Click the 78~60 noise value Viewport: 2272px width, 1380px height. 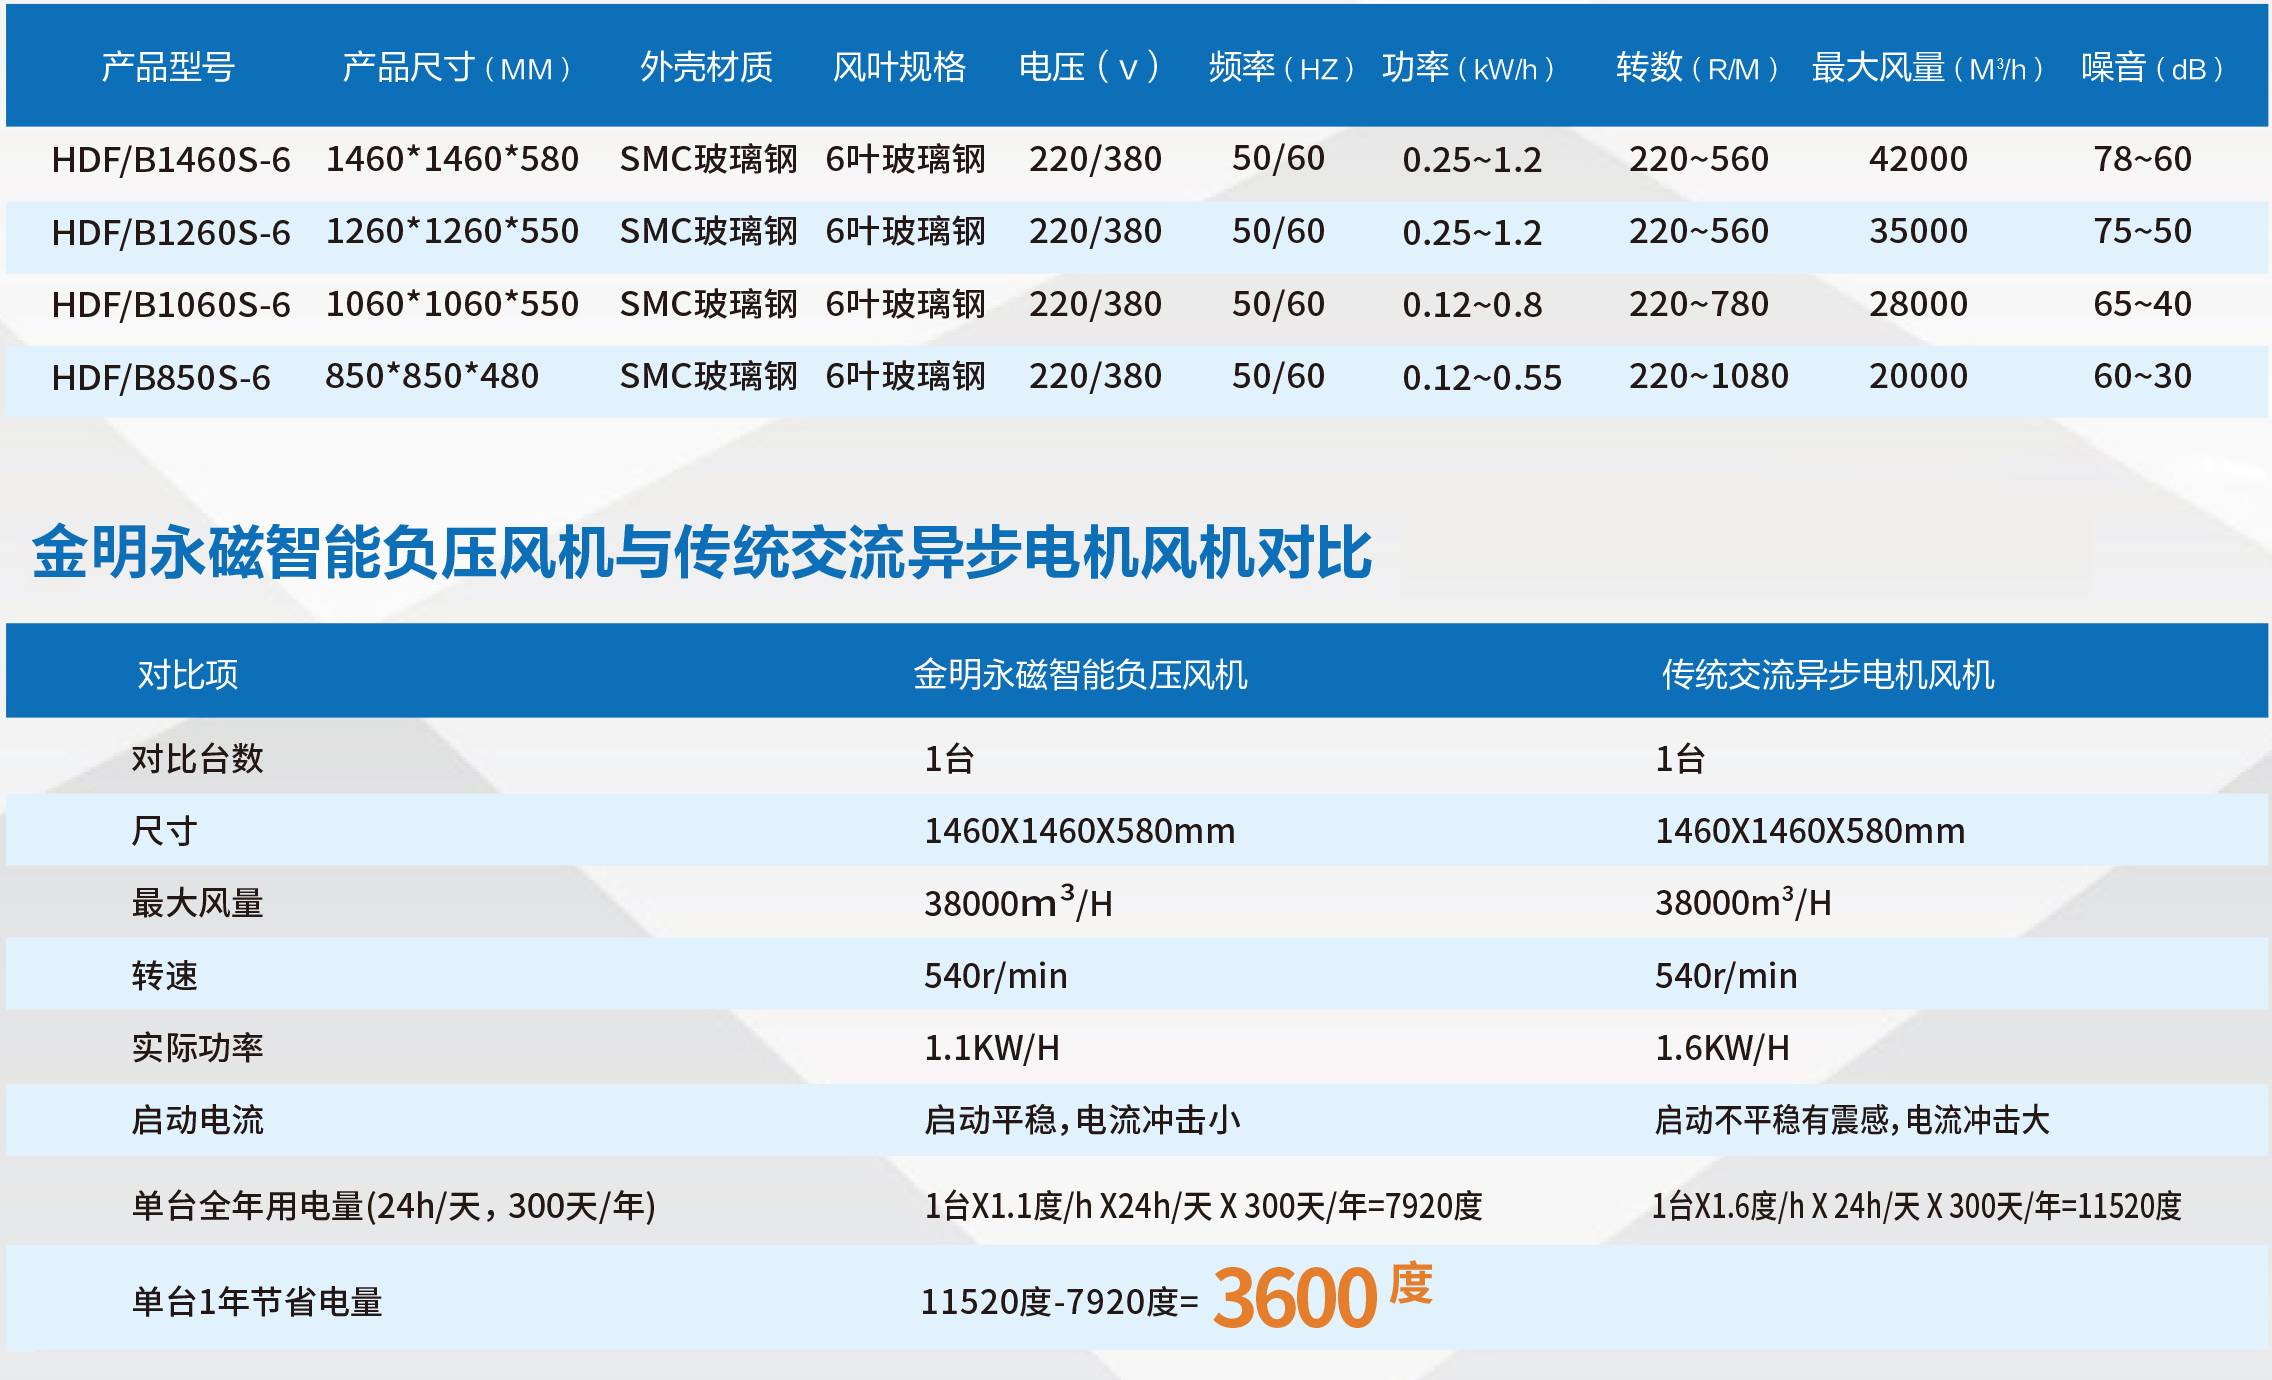(x=2142, y=159)
